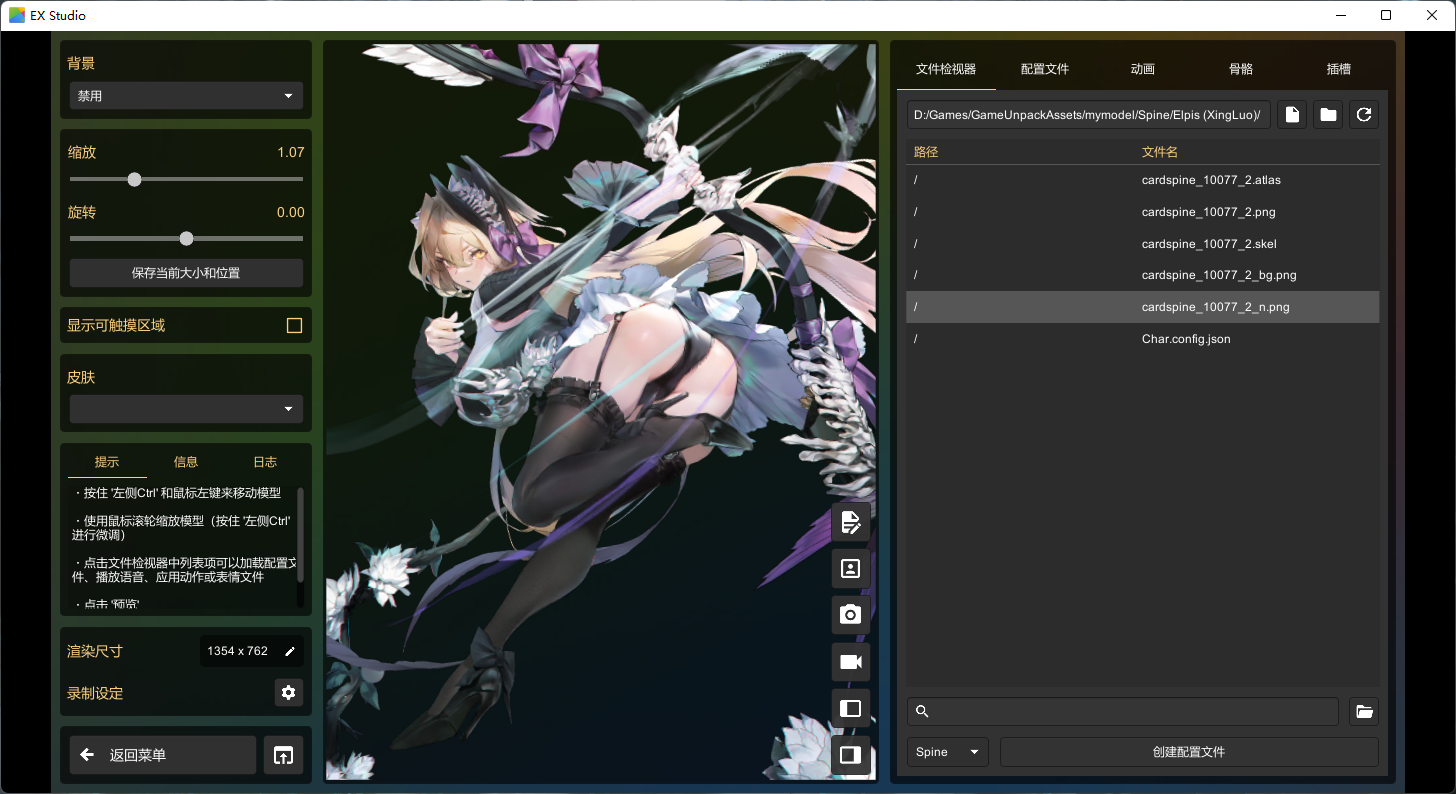Expand the 皮肤 dropdown
The width and height of the screenshot is (1456, 794).
(186, 409)
